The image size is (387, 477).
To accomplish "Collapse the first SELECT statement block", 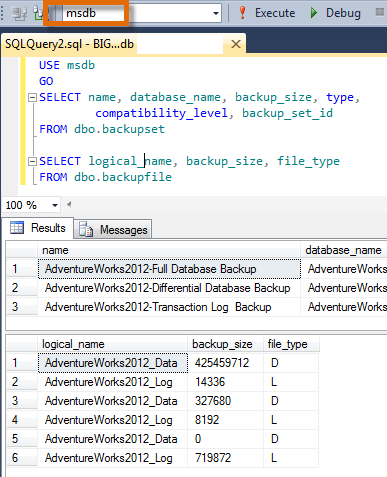I will pos(32,97).
